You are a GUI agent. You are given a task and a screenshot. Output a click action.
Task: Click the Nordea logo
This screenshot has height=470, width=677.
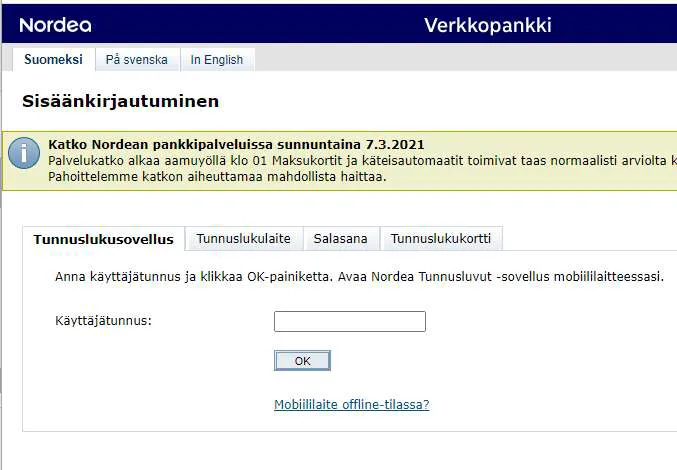[55, 24]
